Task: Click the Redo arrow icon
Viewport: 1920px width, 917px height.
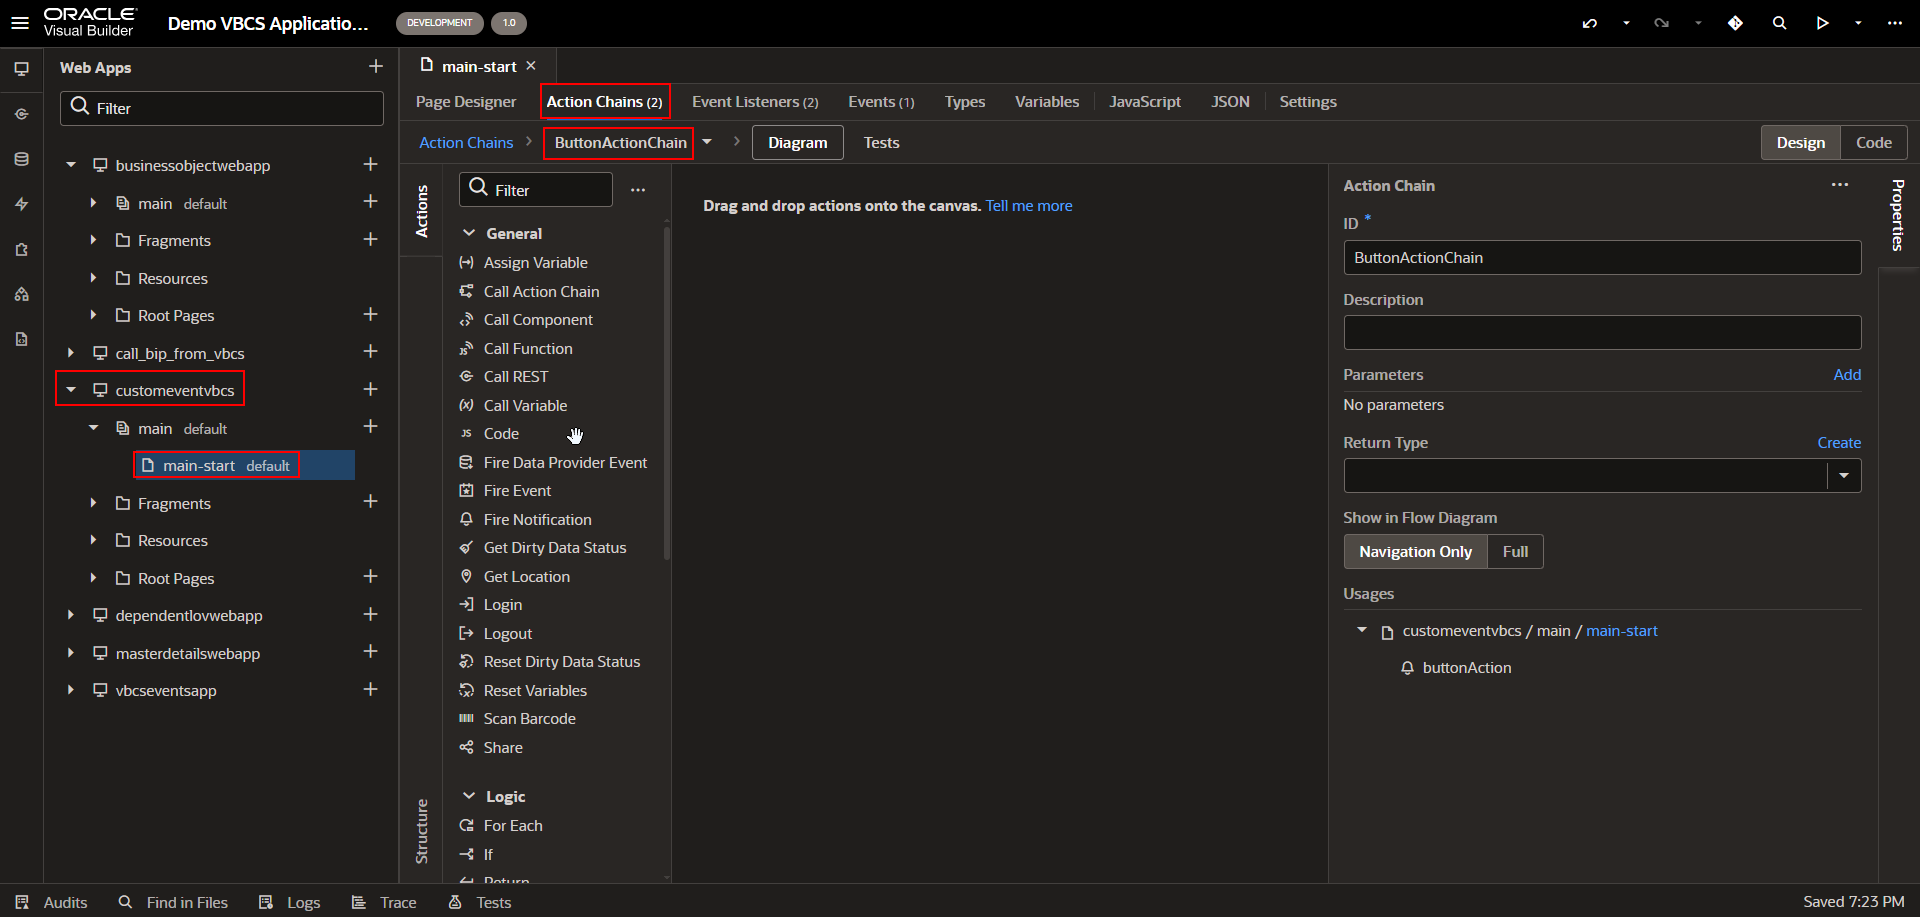Action: pyautogui.click(x=1661, y=22)
